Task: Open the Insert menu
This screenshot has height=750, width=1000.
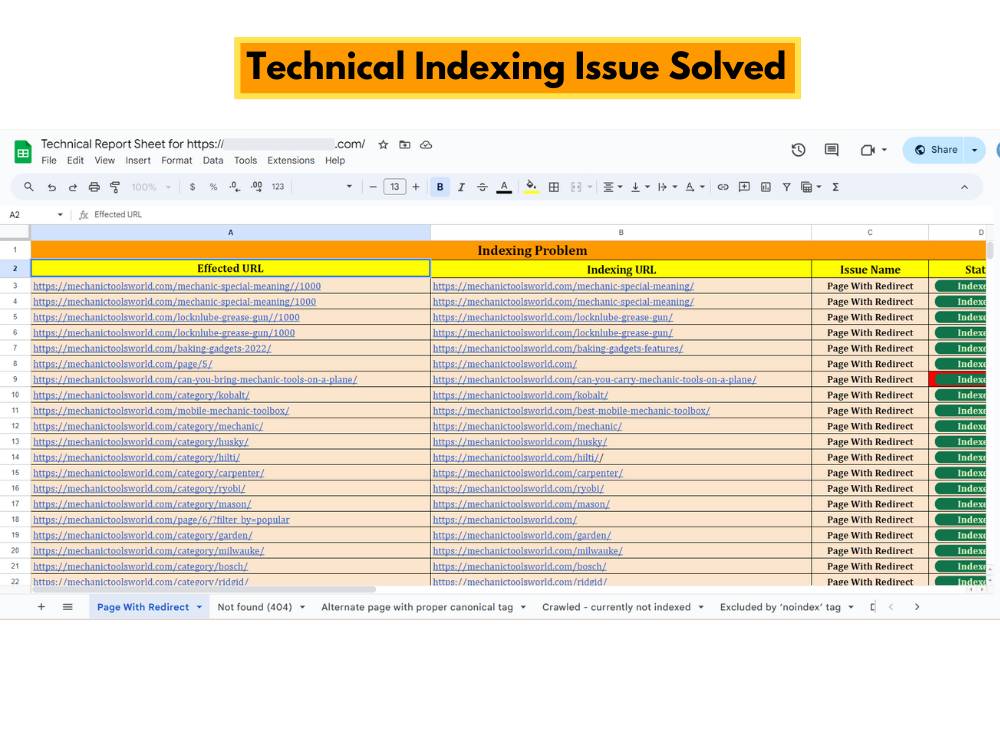Action: 138,161
